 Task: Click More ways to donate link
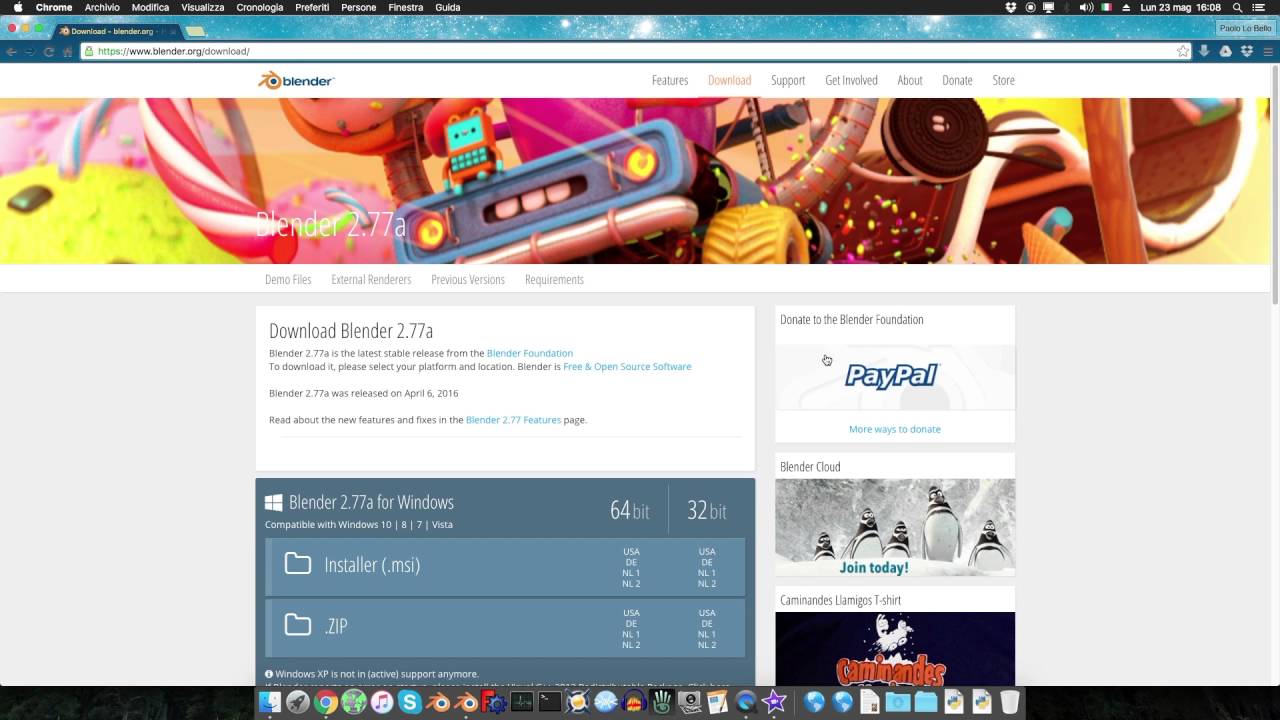[x=895, y=429]
